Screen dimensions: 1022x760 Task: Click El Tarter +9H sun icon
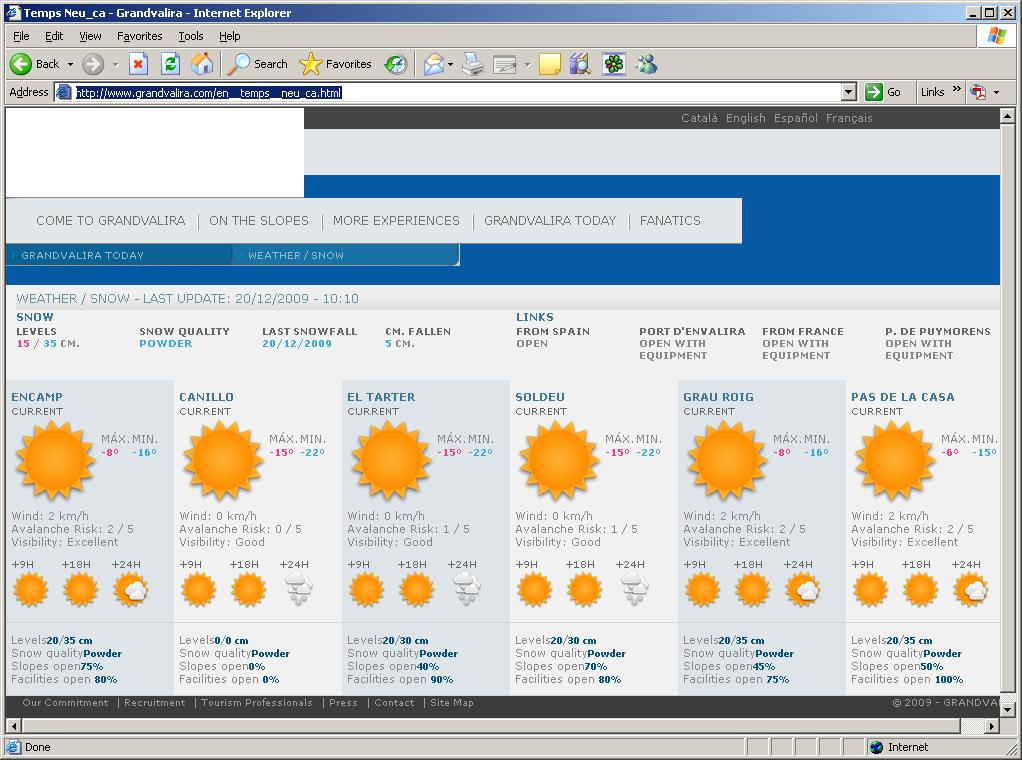[366, 589]
